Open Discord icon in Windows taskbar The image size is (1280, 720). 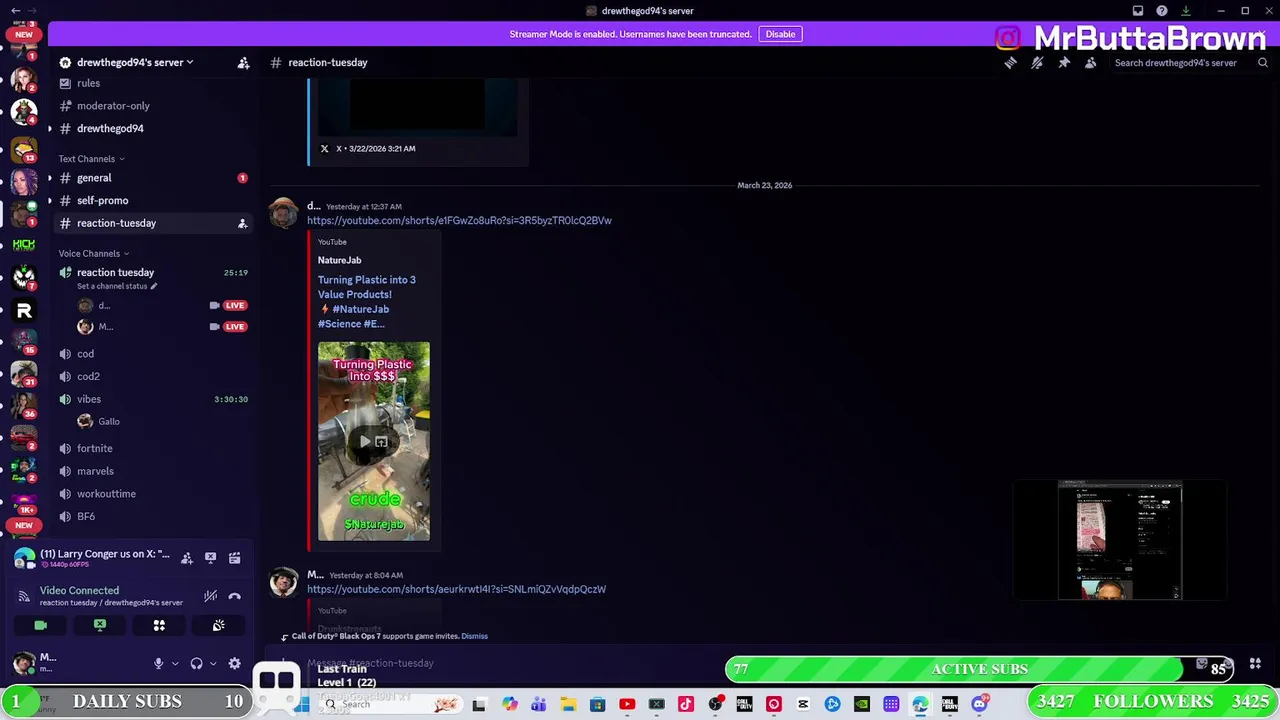tap(979, 705)
